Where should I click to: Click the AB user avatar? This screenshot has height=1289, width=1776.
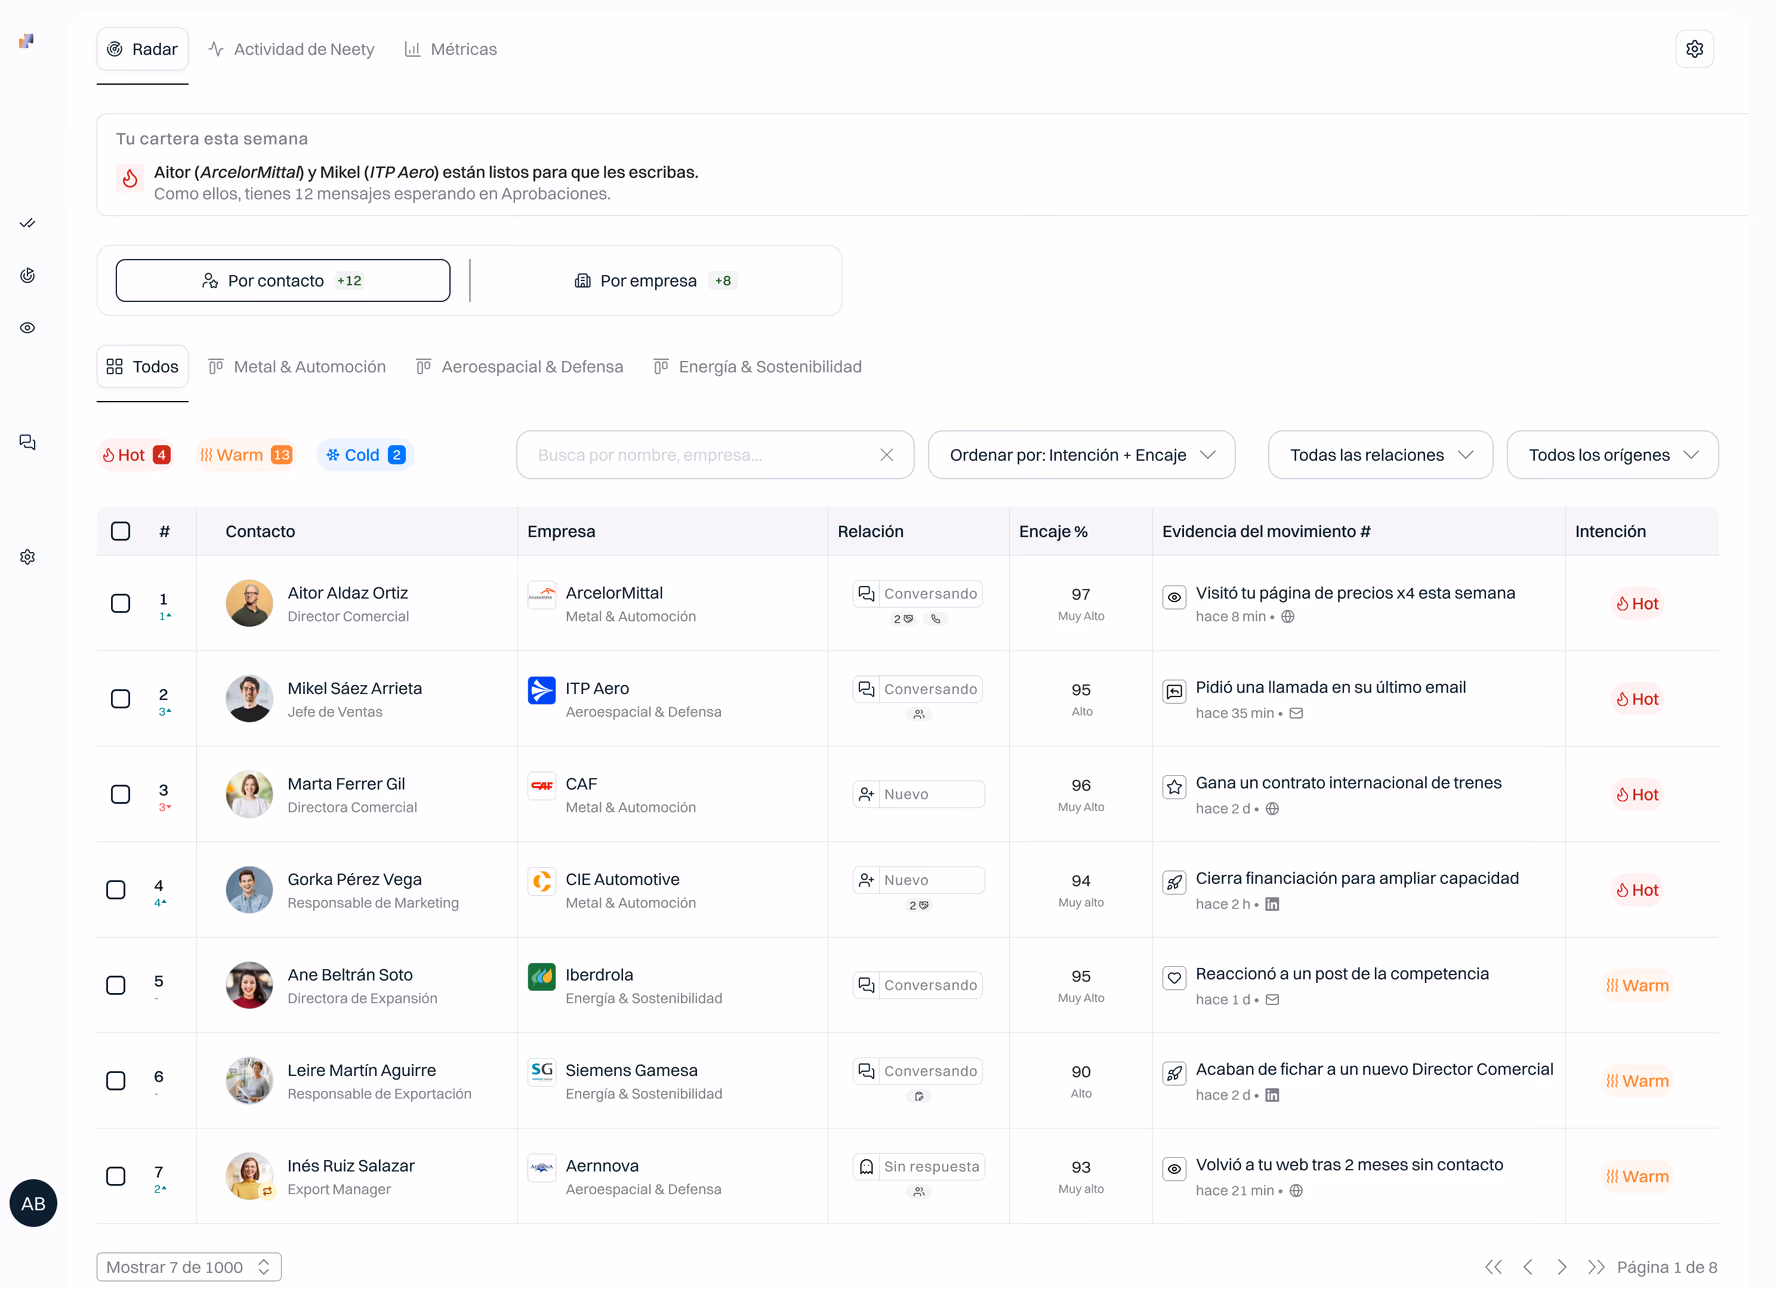pyautogui.click(x=33, y=1203)
